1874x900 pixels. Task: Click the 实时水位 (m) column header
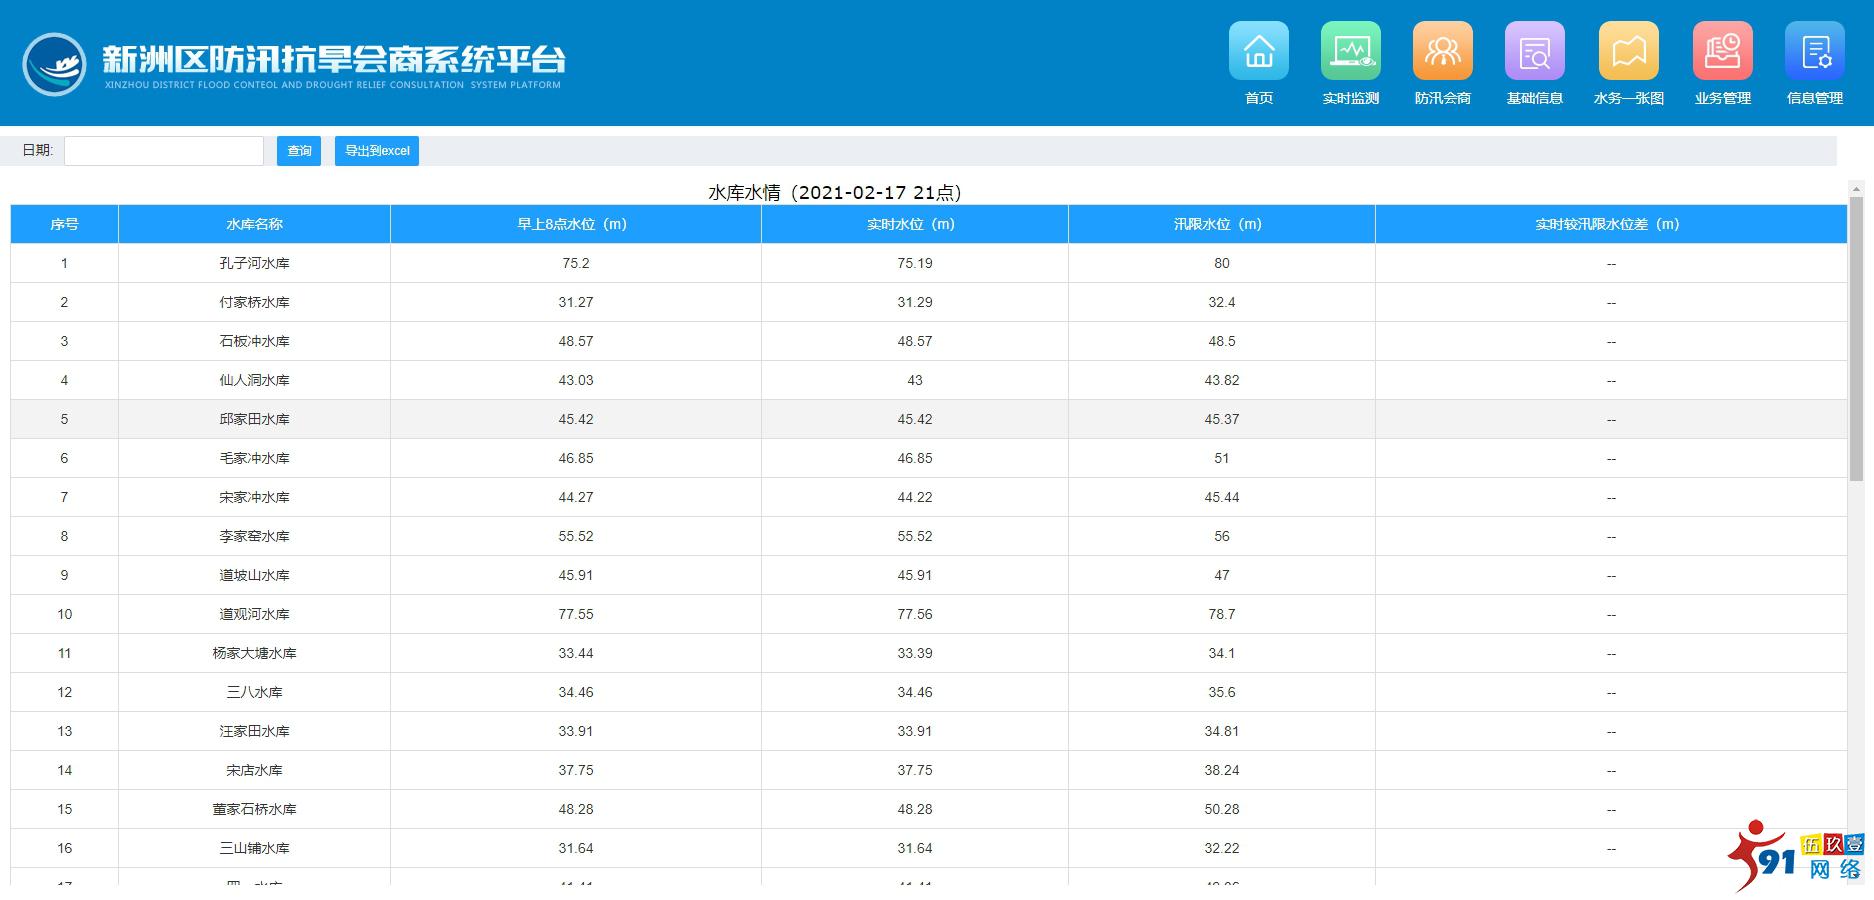point(914,224)
